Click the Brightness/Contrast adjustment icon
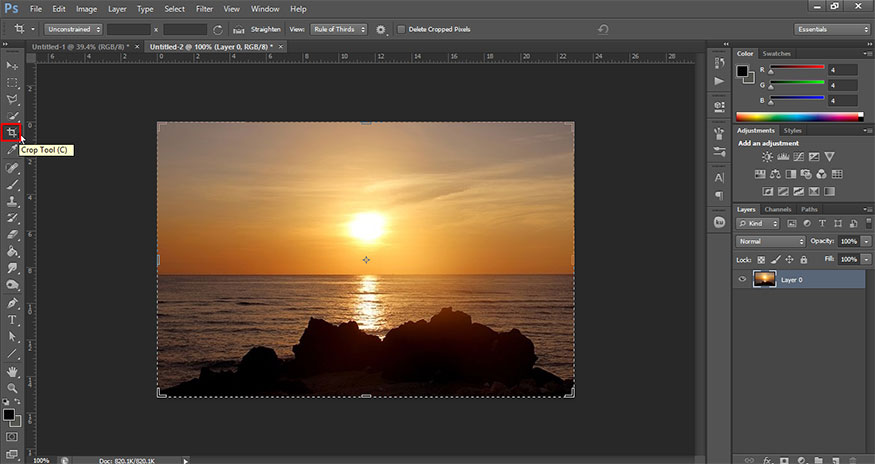The height and width of the screenshot is (464, 875). click(x=767, y=157)
